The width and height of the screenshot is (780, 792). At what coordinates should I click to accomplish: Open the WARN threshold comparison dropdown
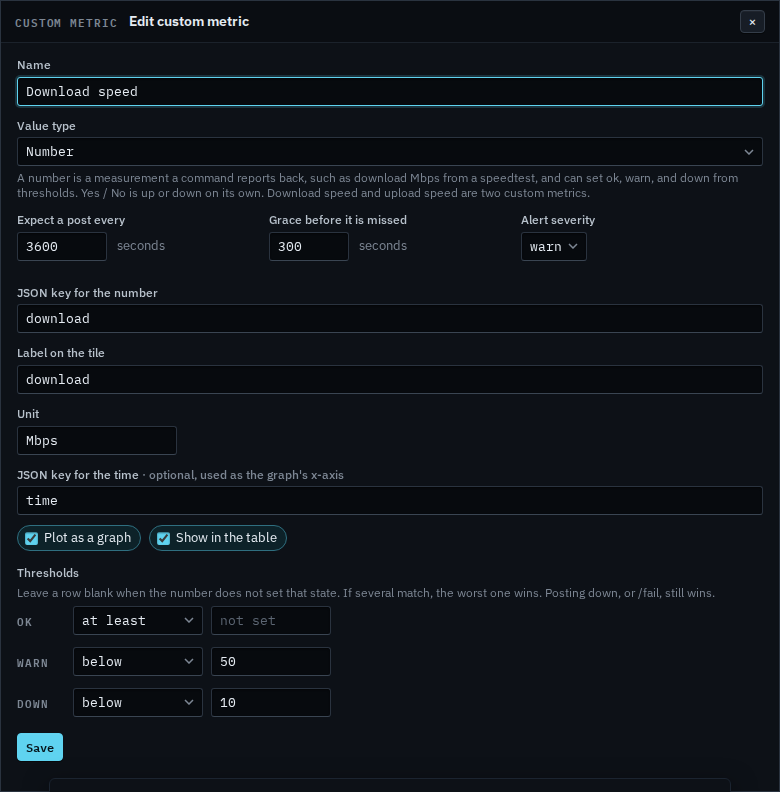pyautogui.click(x=137, y=661)
